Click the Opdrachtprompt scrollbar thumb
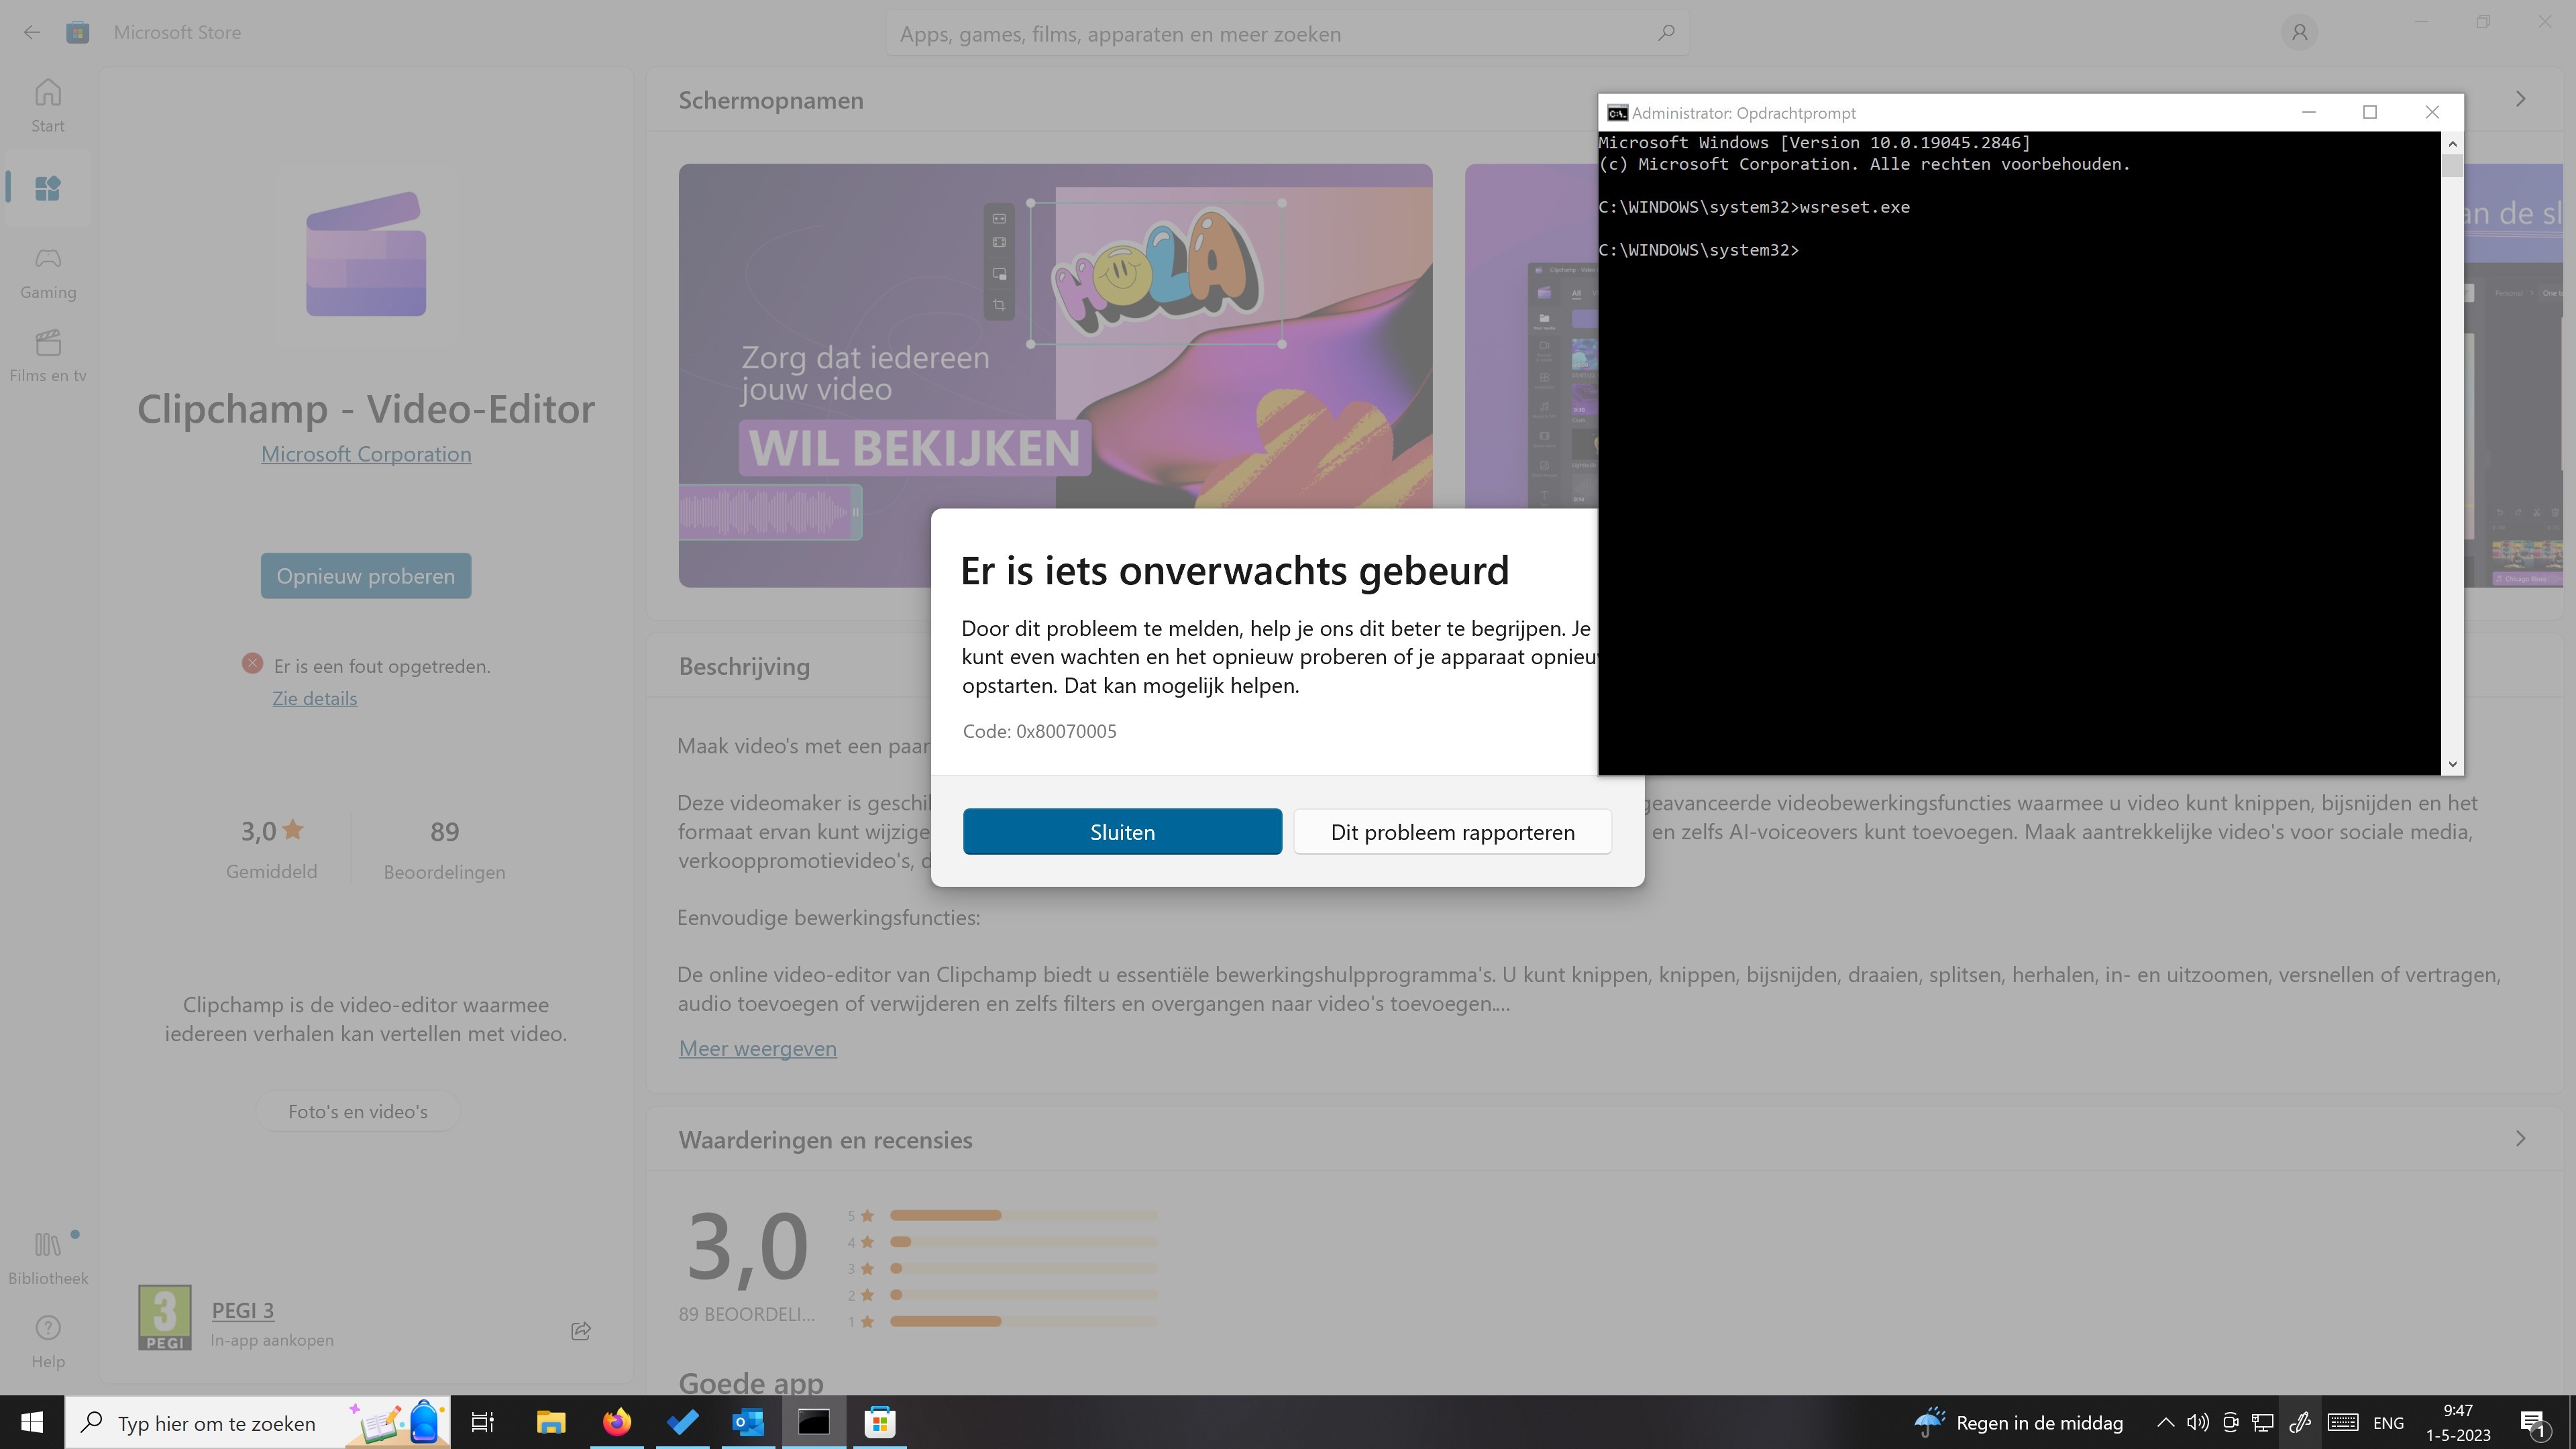The height and width of the screenshot is (1449, 2576). point(2452,166)
